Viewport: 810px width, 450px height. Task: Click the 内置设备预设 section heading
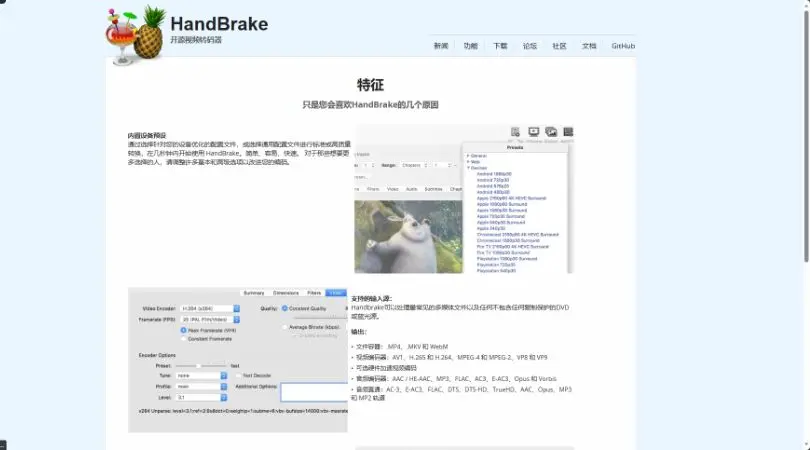147,135
